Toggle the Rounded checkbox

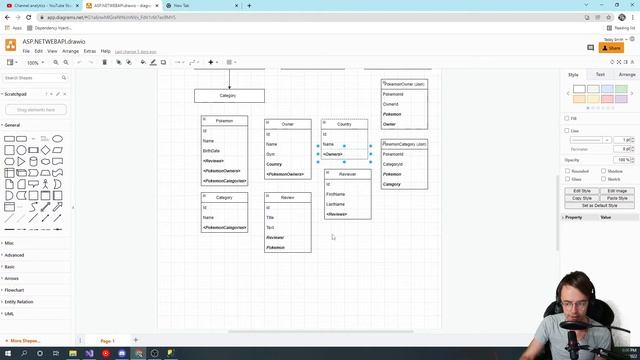point(567,171)
